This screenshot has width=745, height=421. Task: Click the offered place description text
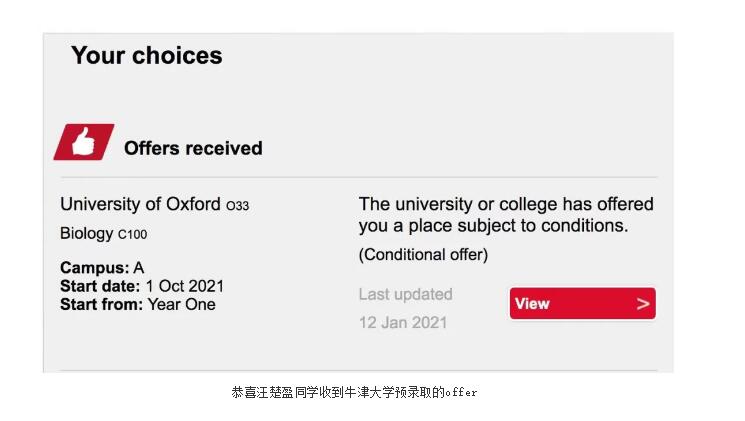coord(505,215)
